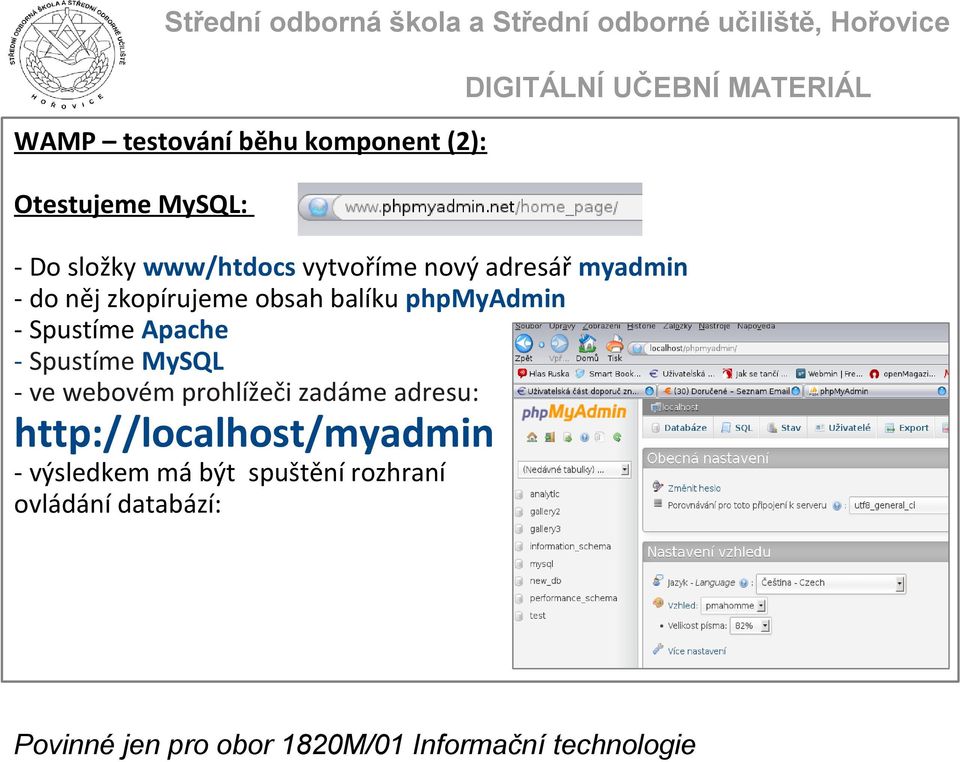Screen dimensions: 960x762
Task: Click the help icon beside Porovnávání pro toto připojení
Action: point(836,506)
